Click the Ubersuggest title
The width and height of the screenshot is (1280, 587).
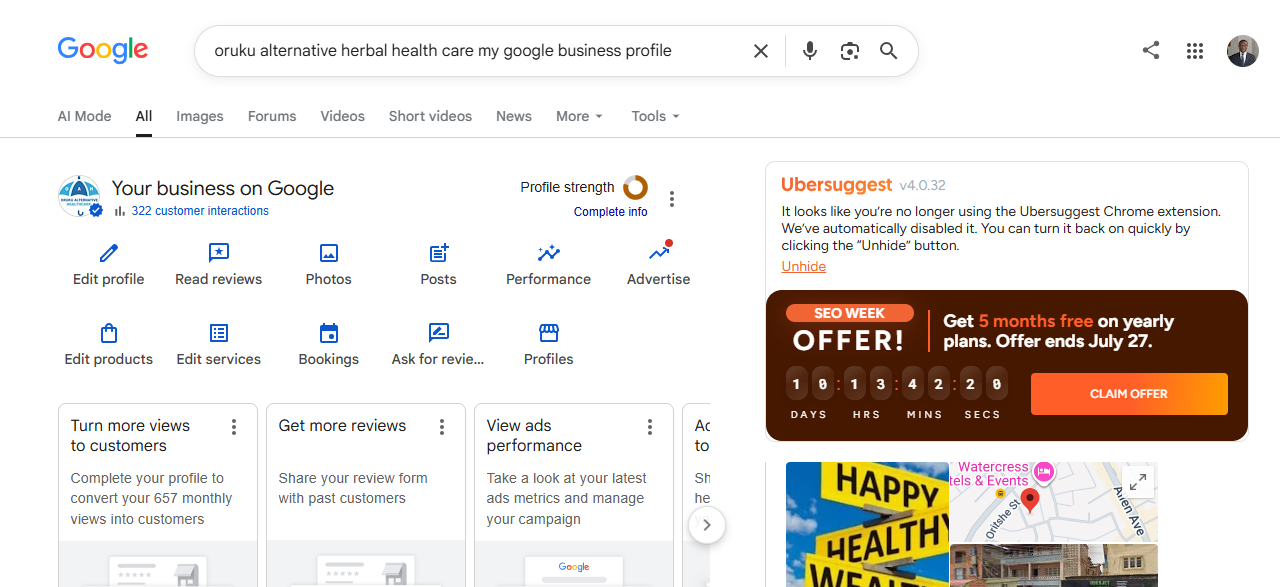[x=837, y=185]
